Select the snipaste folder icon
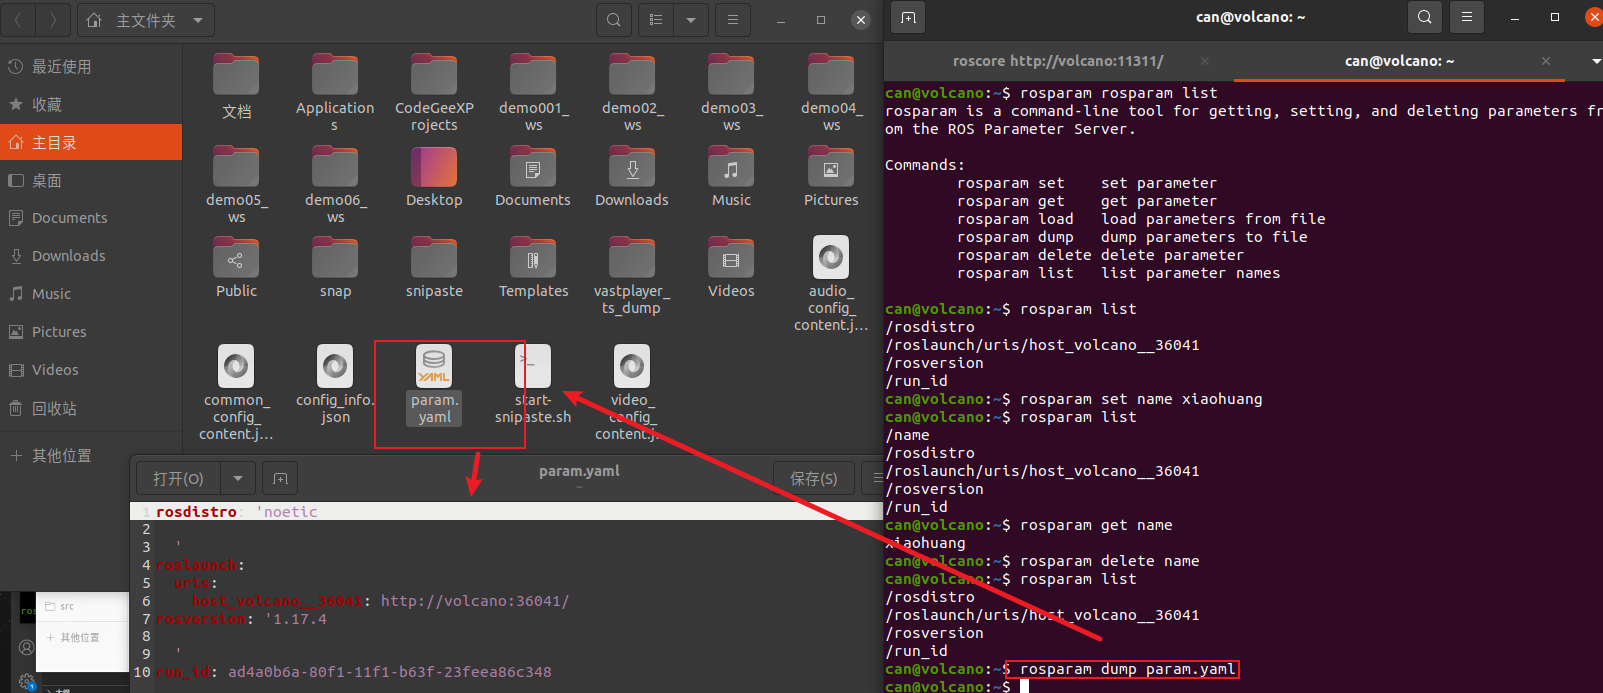This screenshot has width=1603, height=693. [434, 258]
